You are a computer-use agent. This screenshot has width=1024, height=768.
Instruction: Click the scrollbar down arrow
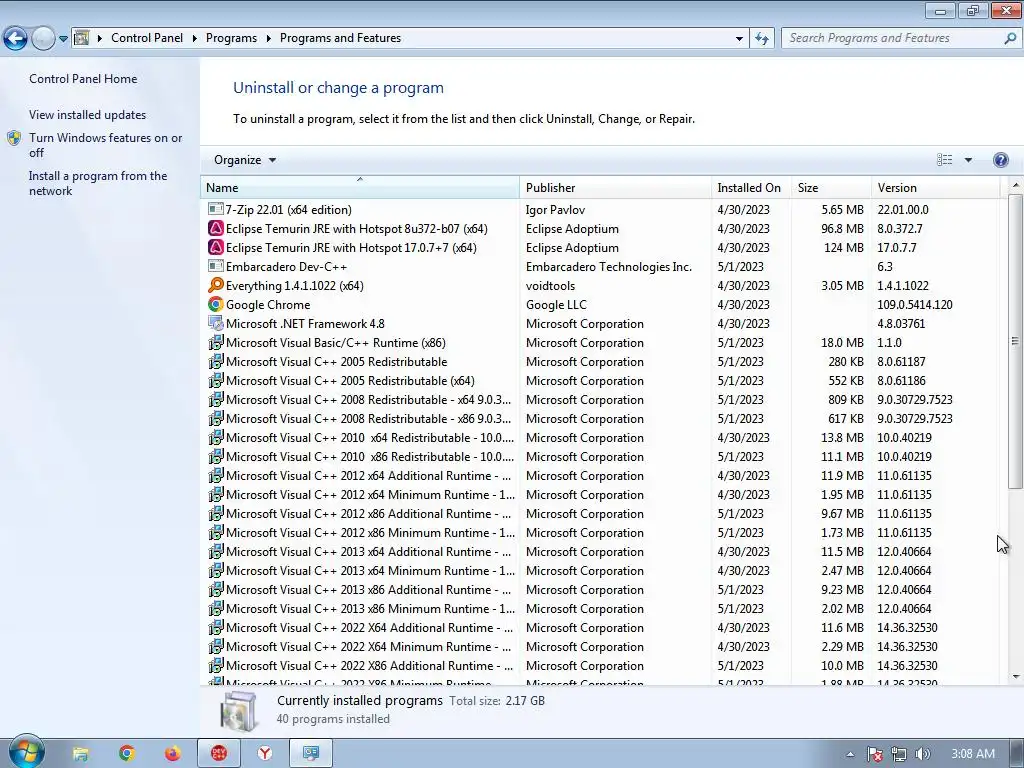[x=1015, y=677]
